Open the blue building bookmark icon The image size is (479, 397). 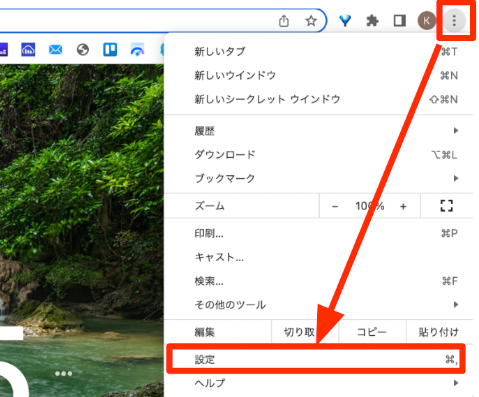(x=28, y=50)
